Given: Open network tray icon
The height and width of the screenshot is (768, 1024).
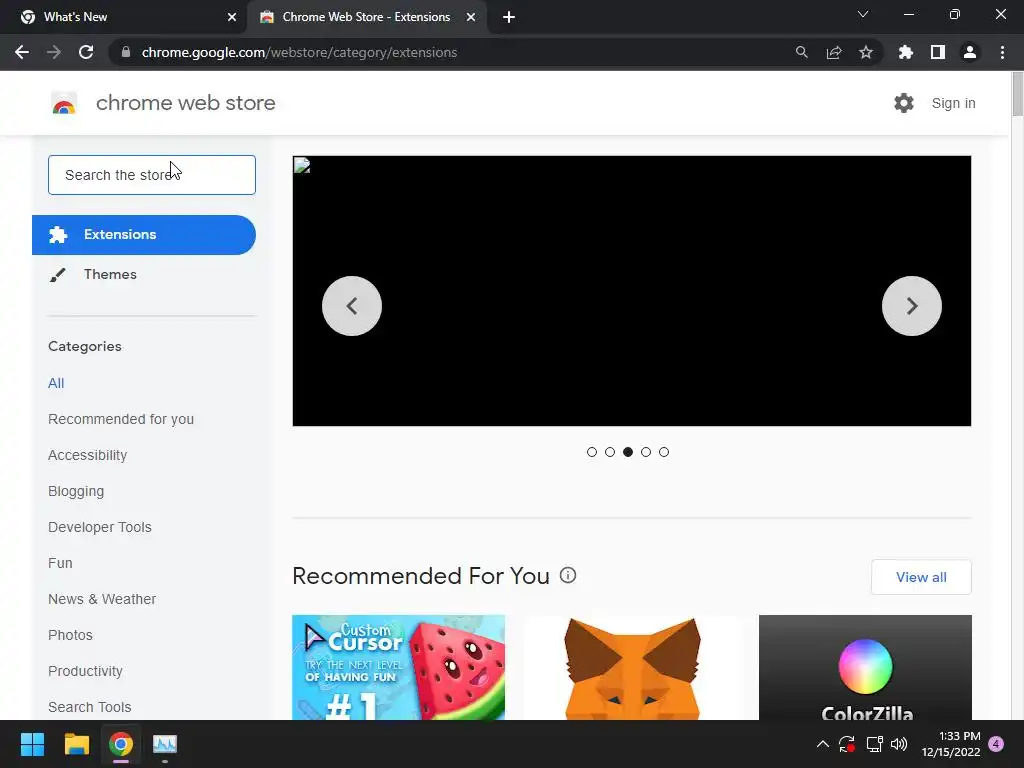Looking at the screenshot, I should coord(874,744).
